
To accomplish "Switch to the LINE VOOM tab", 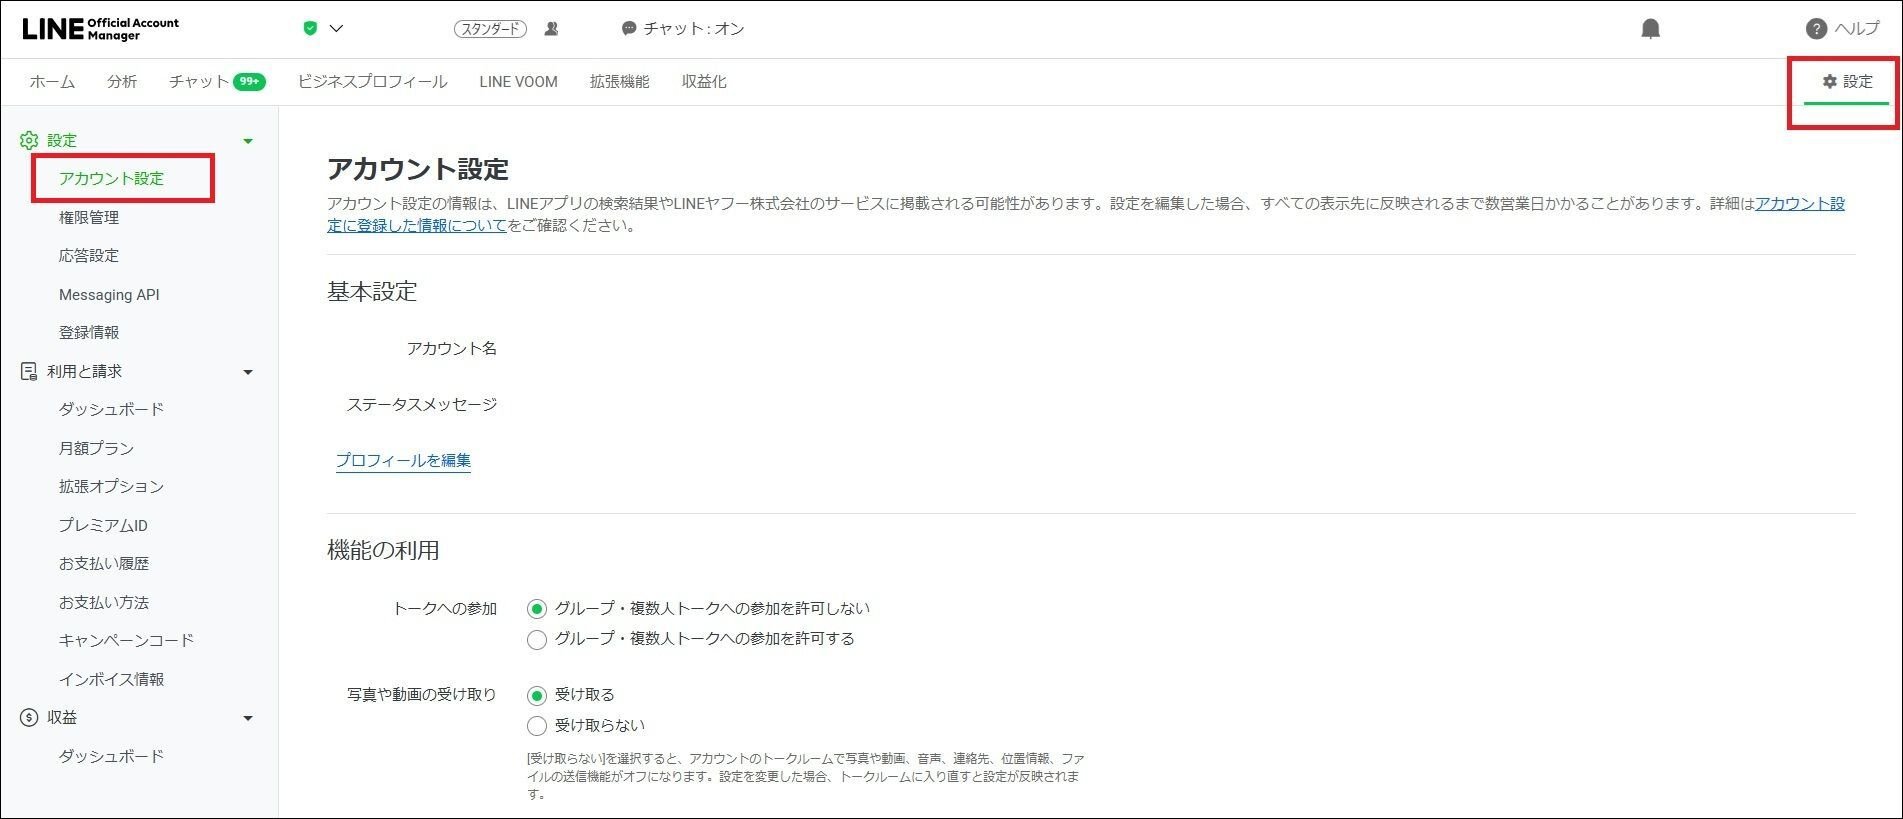I will [x=518, y=82].
